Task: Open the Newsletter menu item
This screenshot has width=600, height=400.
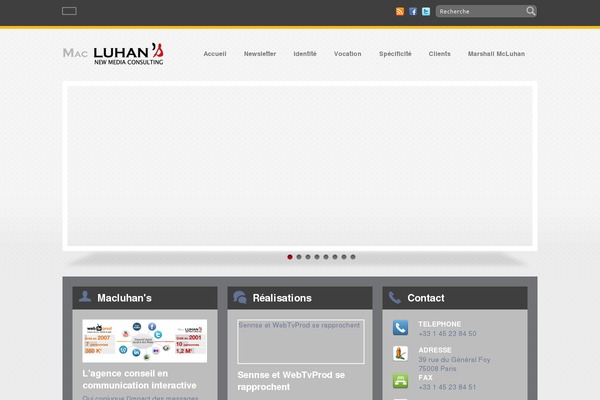Action: [260, 54]
